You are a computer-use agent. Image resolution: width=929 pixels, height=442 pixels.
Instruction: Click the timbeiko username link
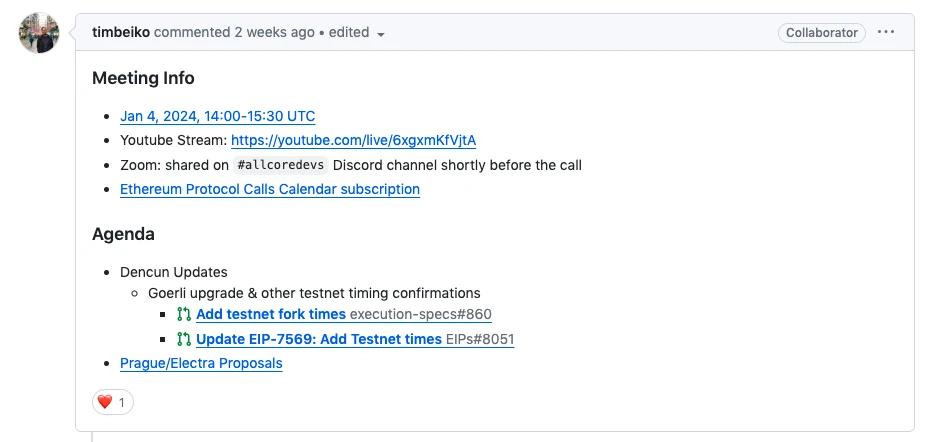coord(120,32)
